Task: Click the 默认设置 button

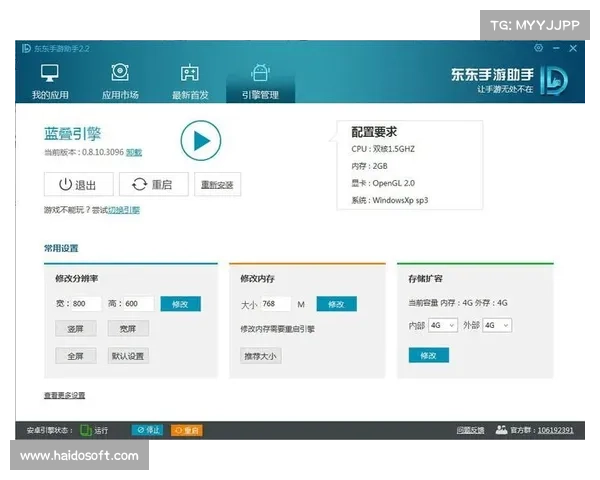Action: 128,356
